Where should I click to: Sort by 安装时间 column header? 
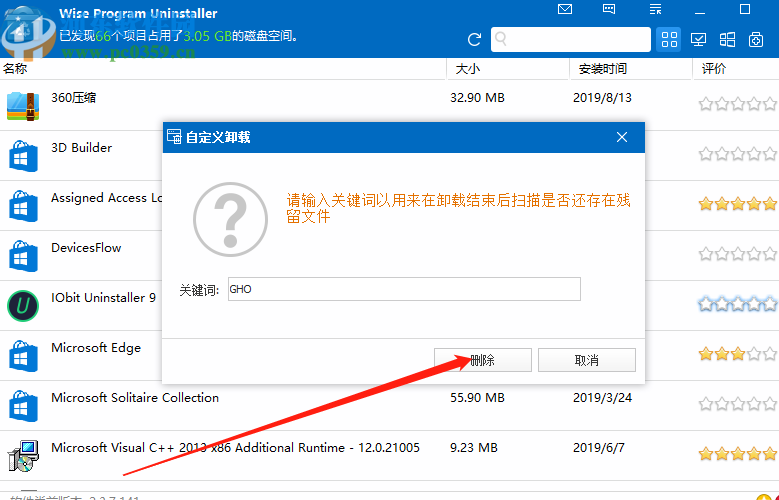[603, 69]
